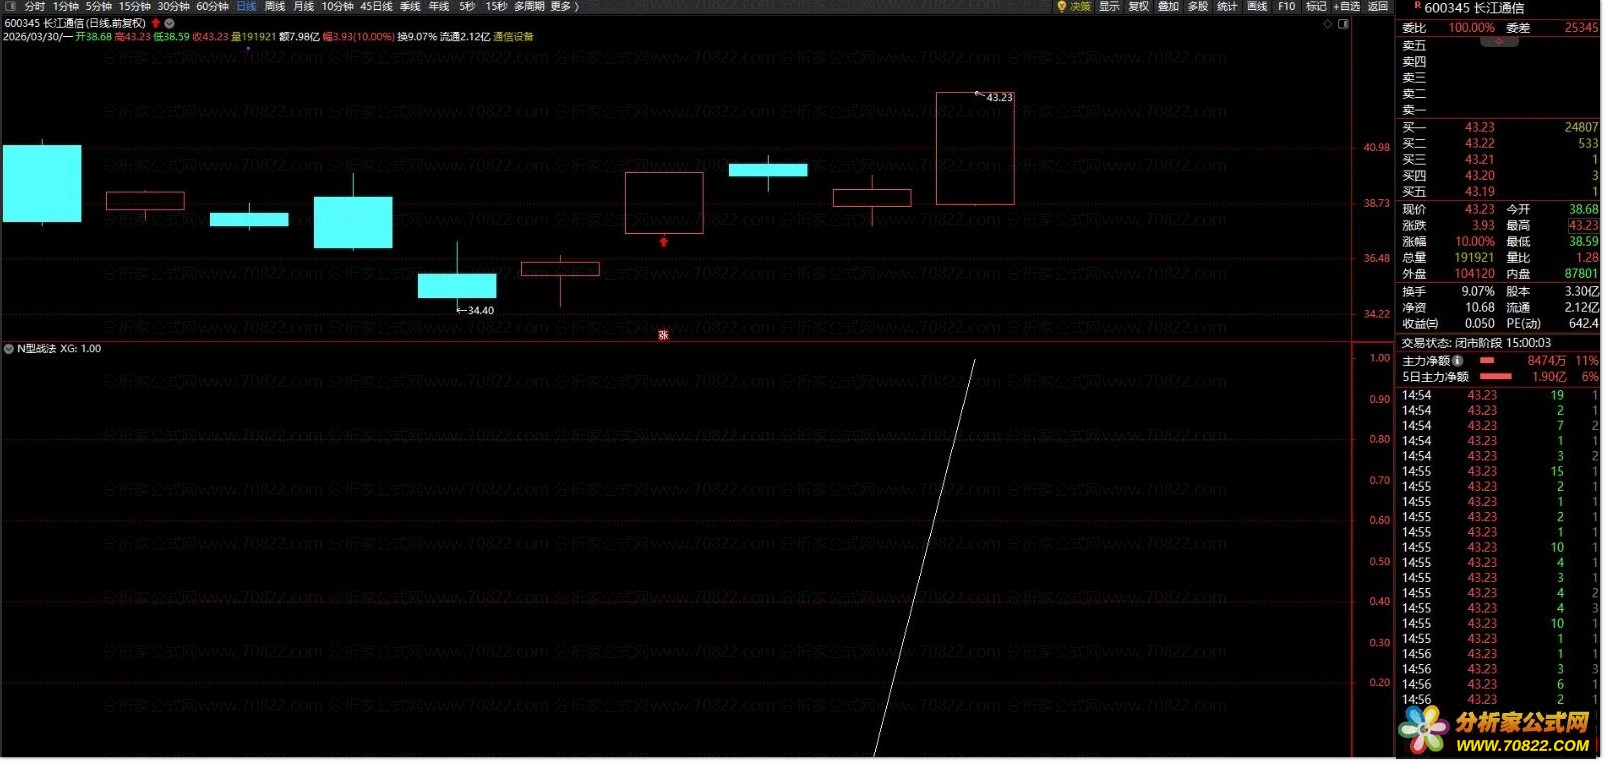Click the 买五 price 43.19
This screenshot has height=762, width=1606.
click(1480, 192)
